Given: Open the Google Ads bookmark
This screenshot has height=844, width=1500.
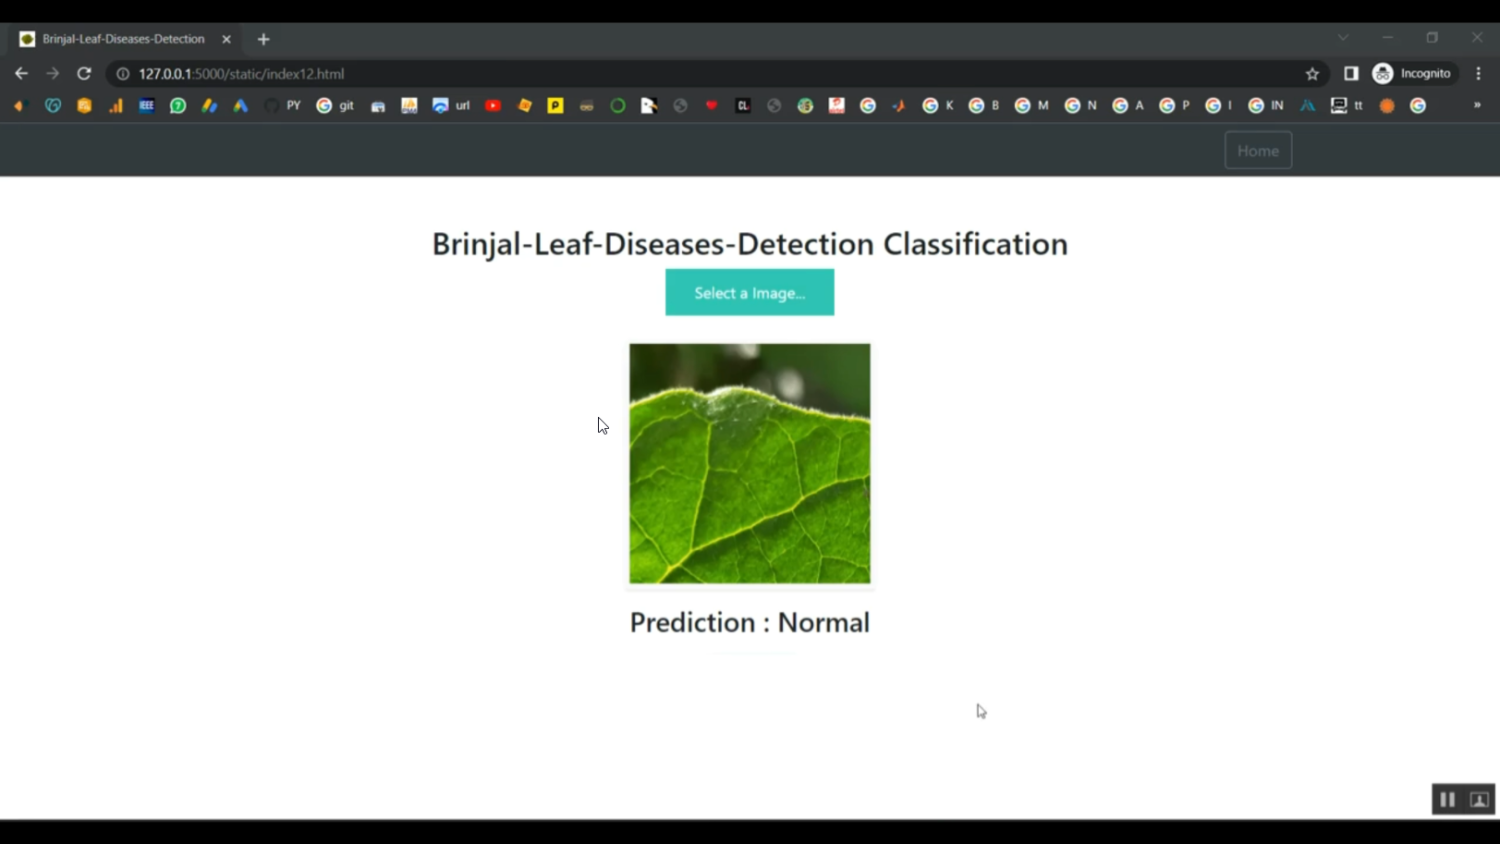Looking at the screenshot, I should pyautogui.click(x=240, y=106).
